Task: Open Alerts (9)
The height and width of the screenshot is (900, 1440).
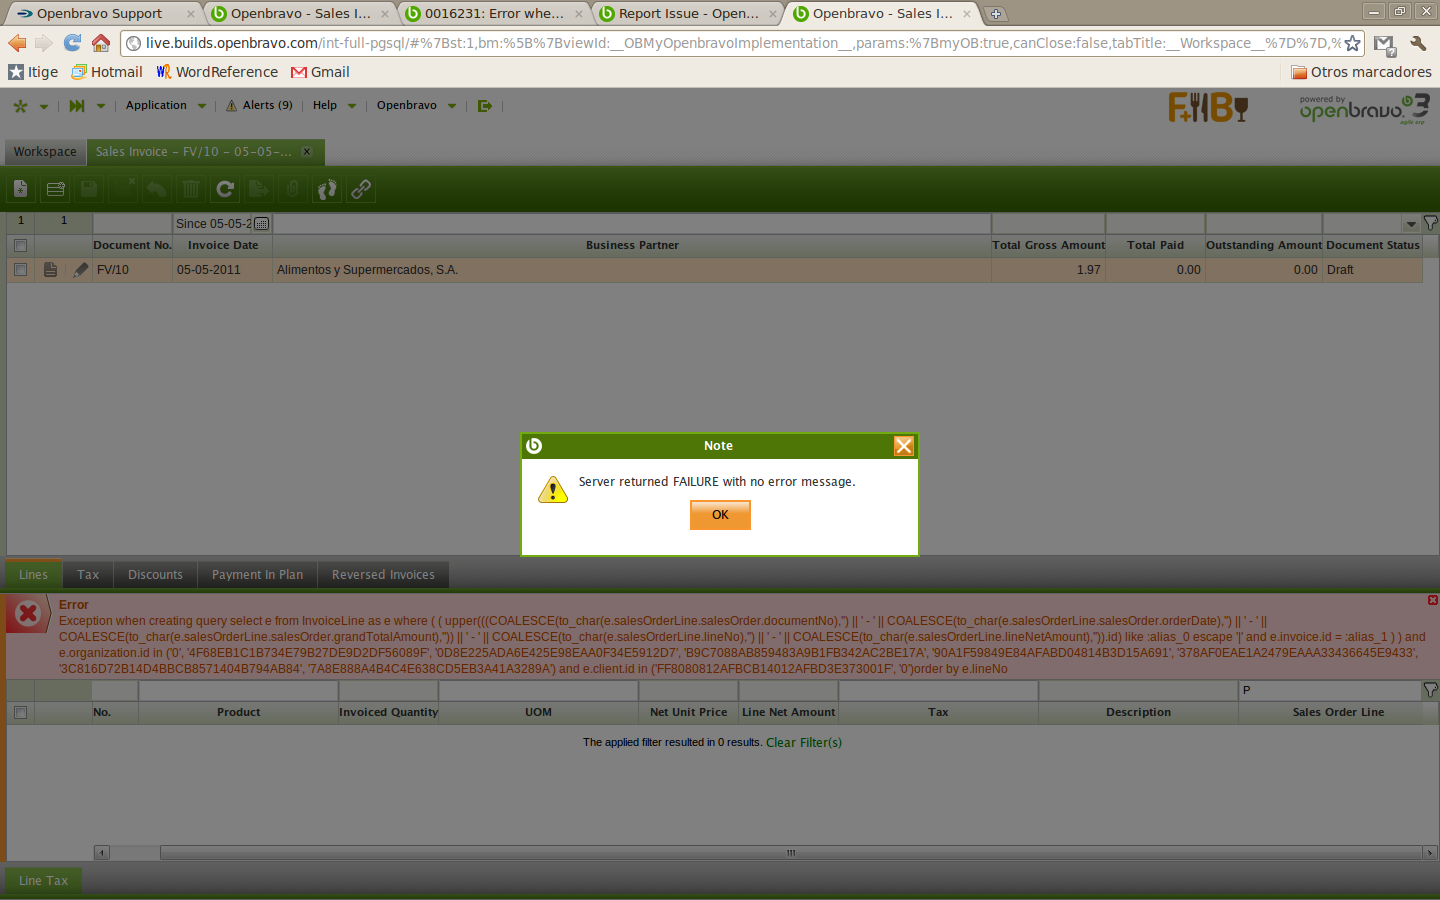Action: click(259, 105)
